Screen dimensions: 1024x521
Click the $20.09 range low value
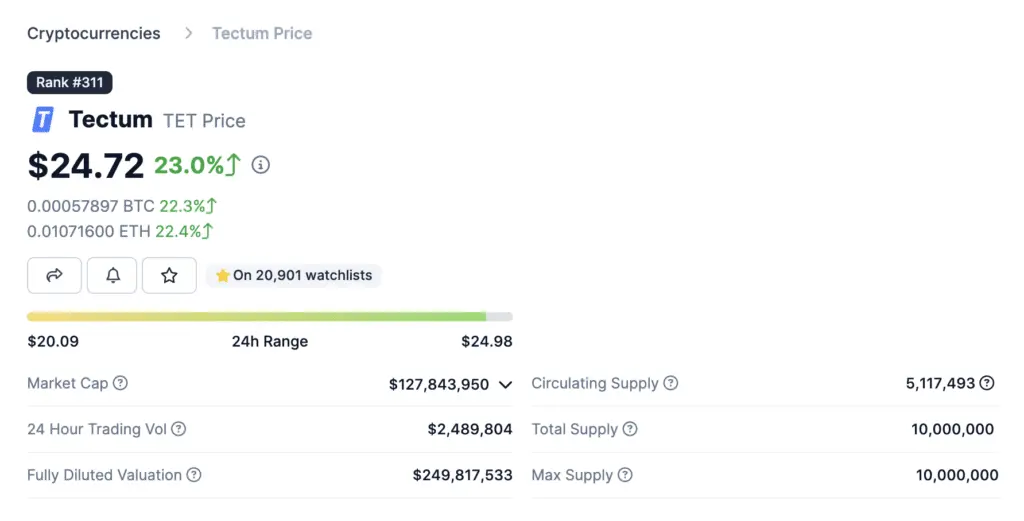coord(53,341)
